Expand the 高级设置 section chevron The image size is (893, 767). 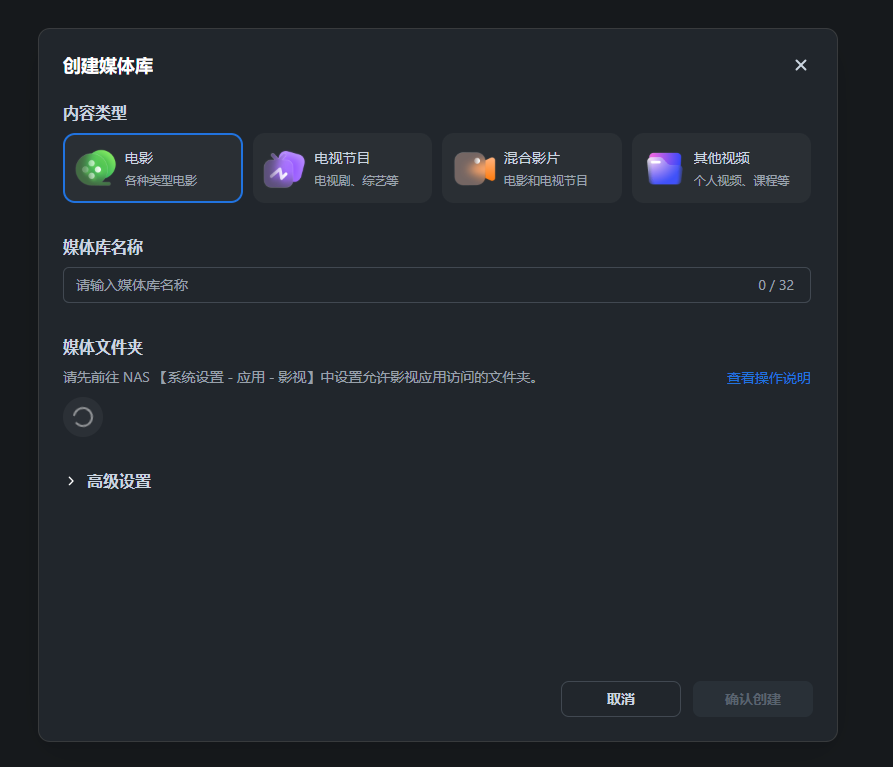(x=71, y=481)
